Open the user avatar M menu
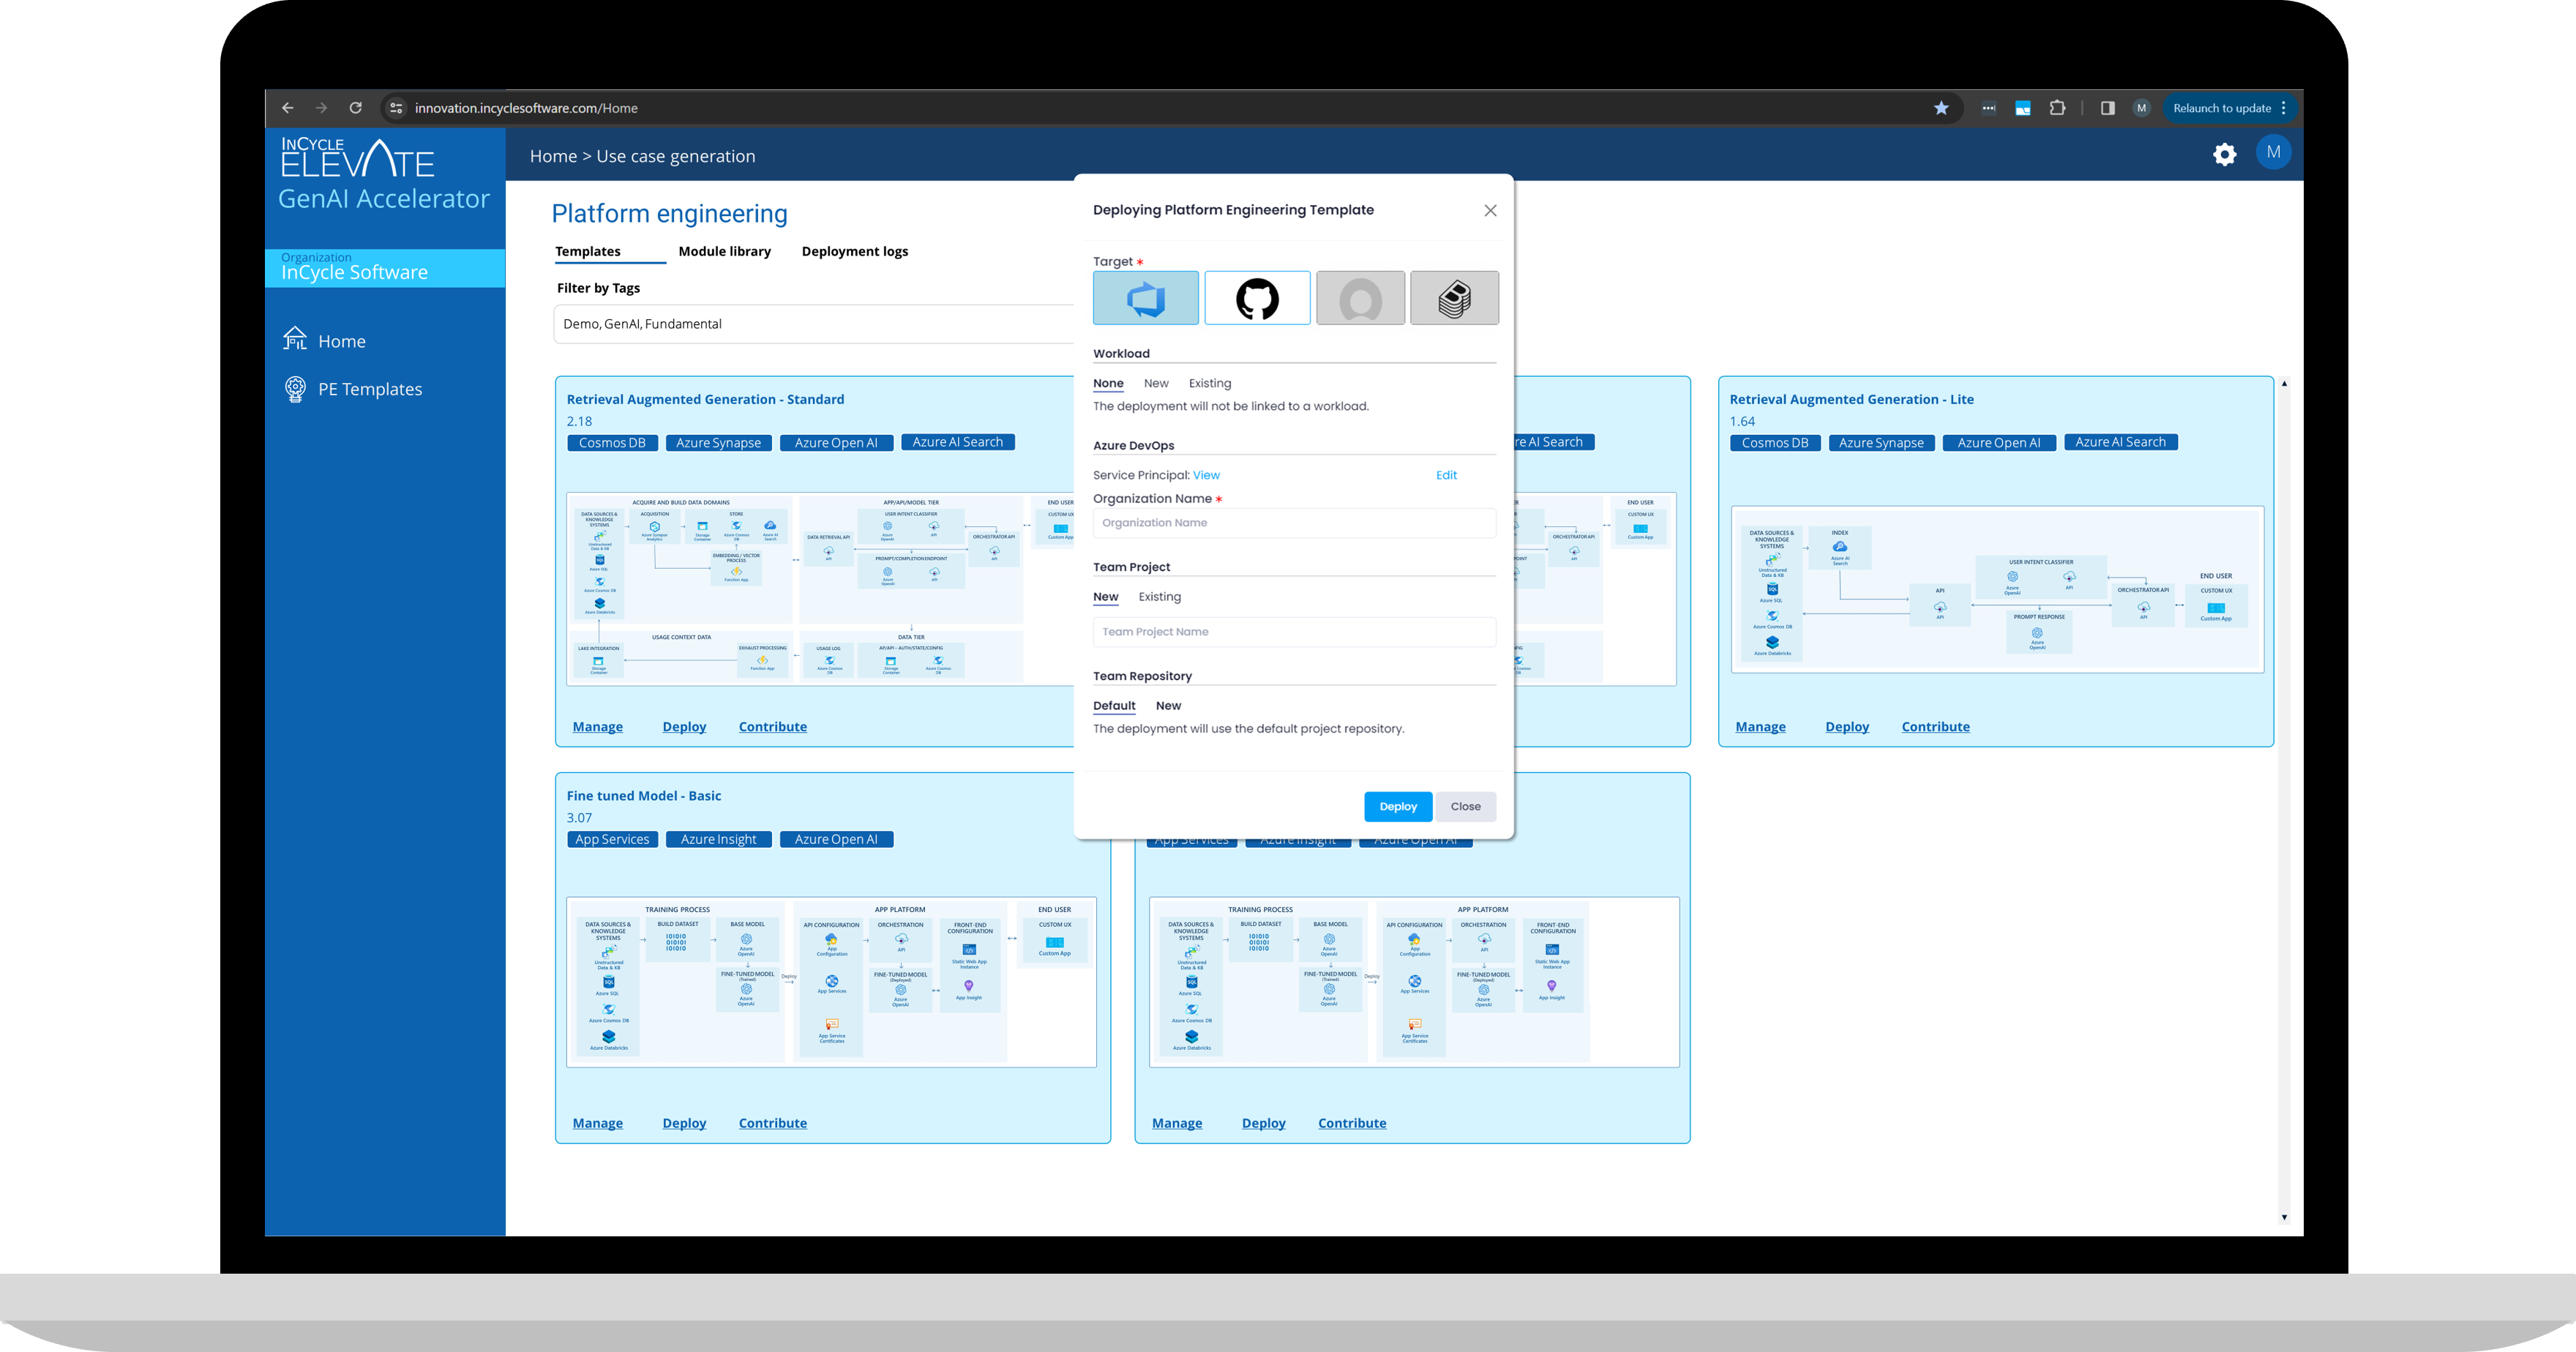 [x=2273, y=152]
